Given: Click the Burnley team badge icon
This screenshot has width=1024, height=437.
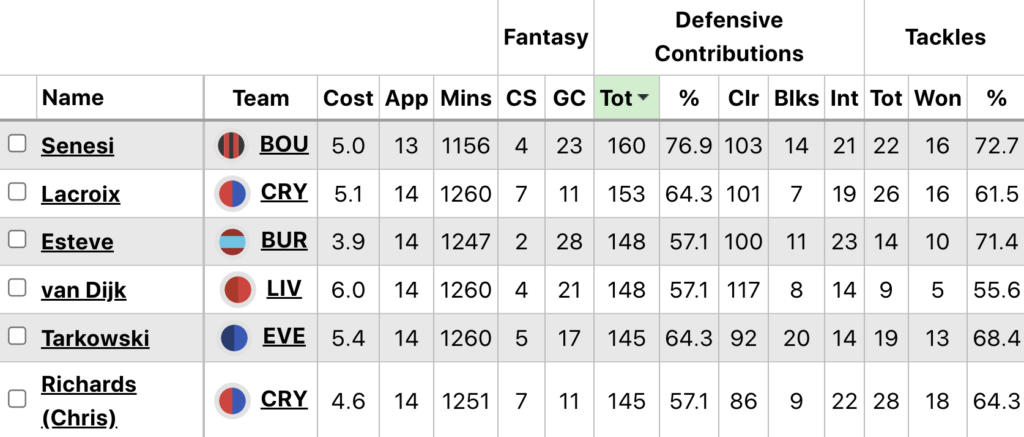Looking at the screenshot, I should point(233,242).
